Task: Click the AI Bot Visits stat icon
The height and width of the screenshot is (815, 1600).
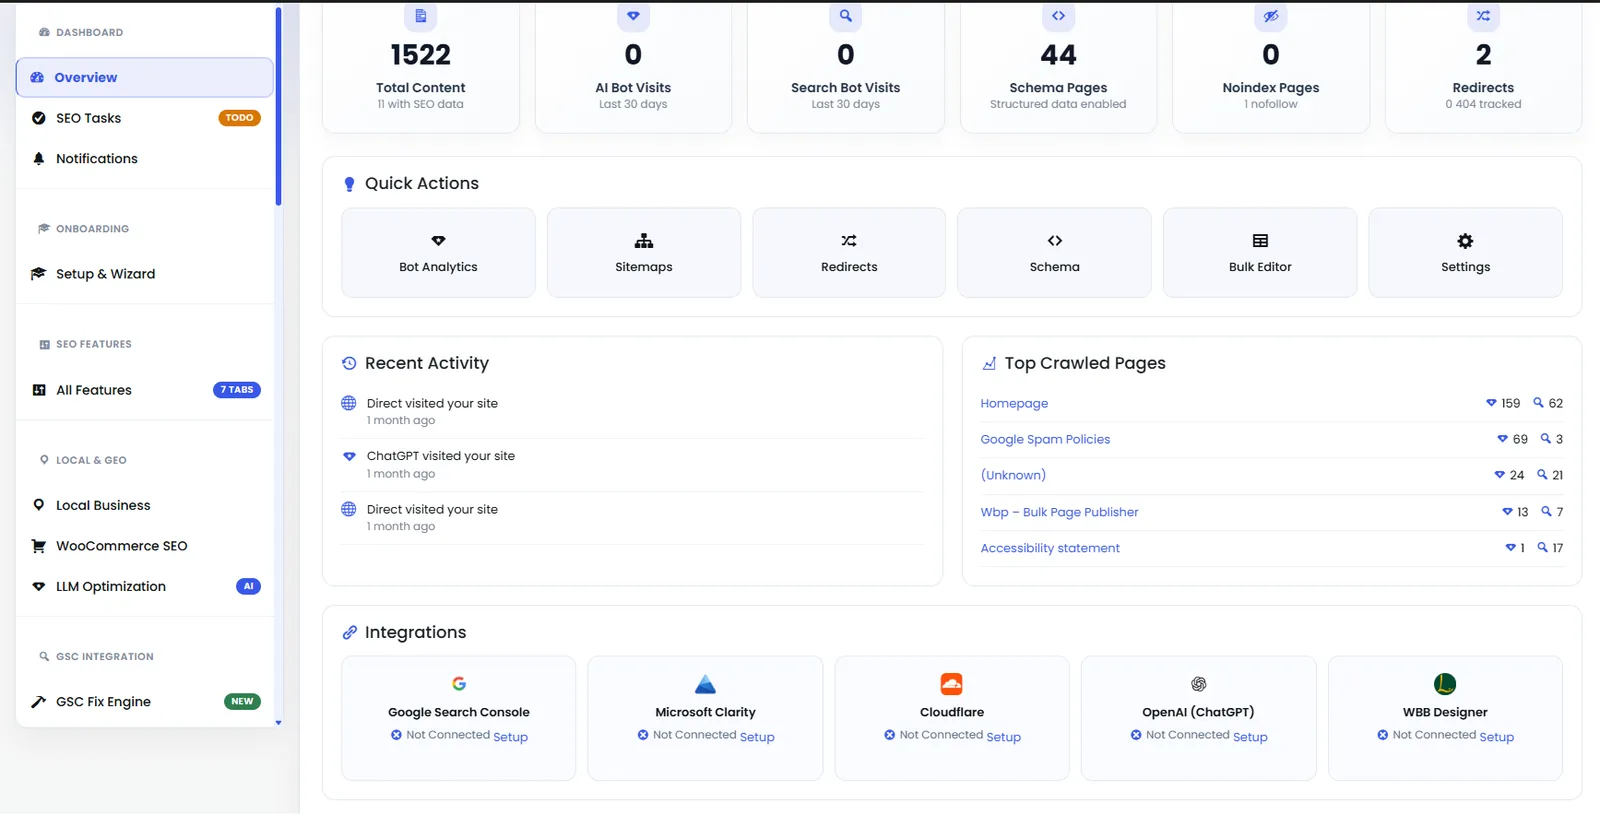Action: click(633, 16)
